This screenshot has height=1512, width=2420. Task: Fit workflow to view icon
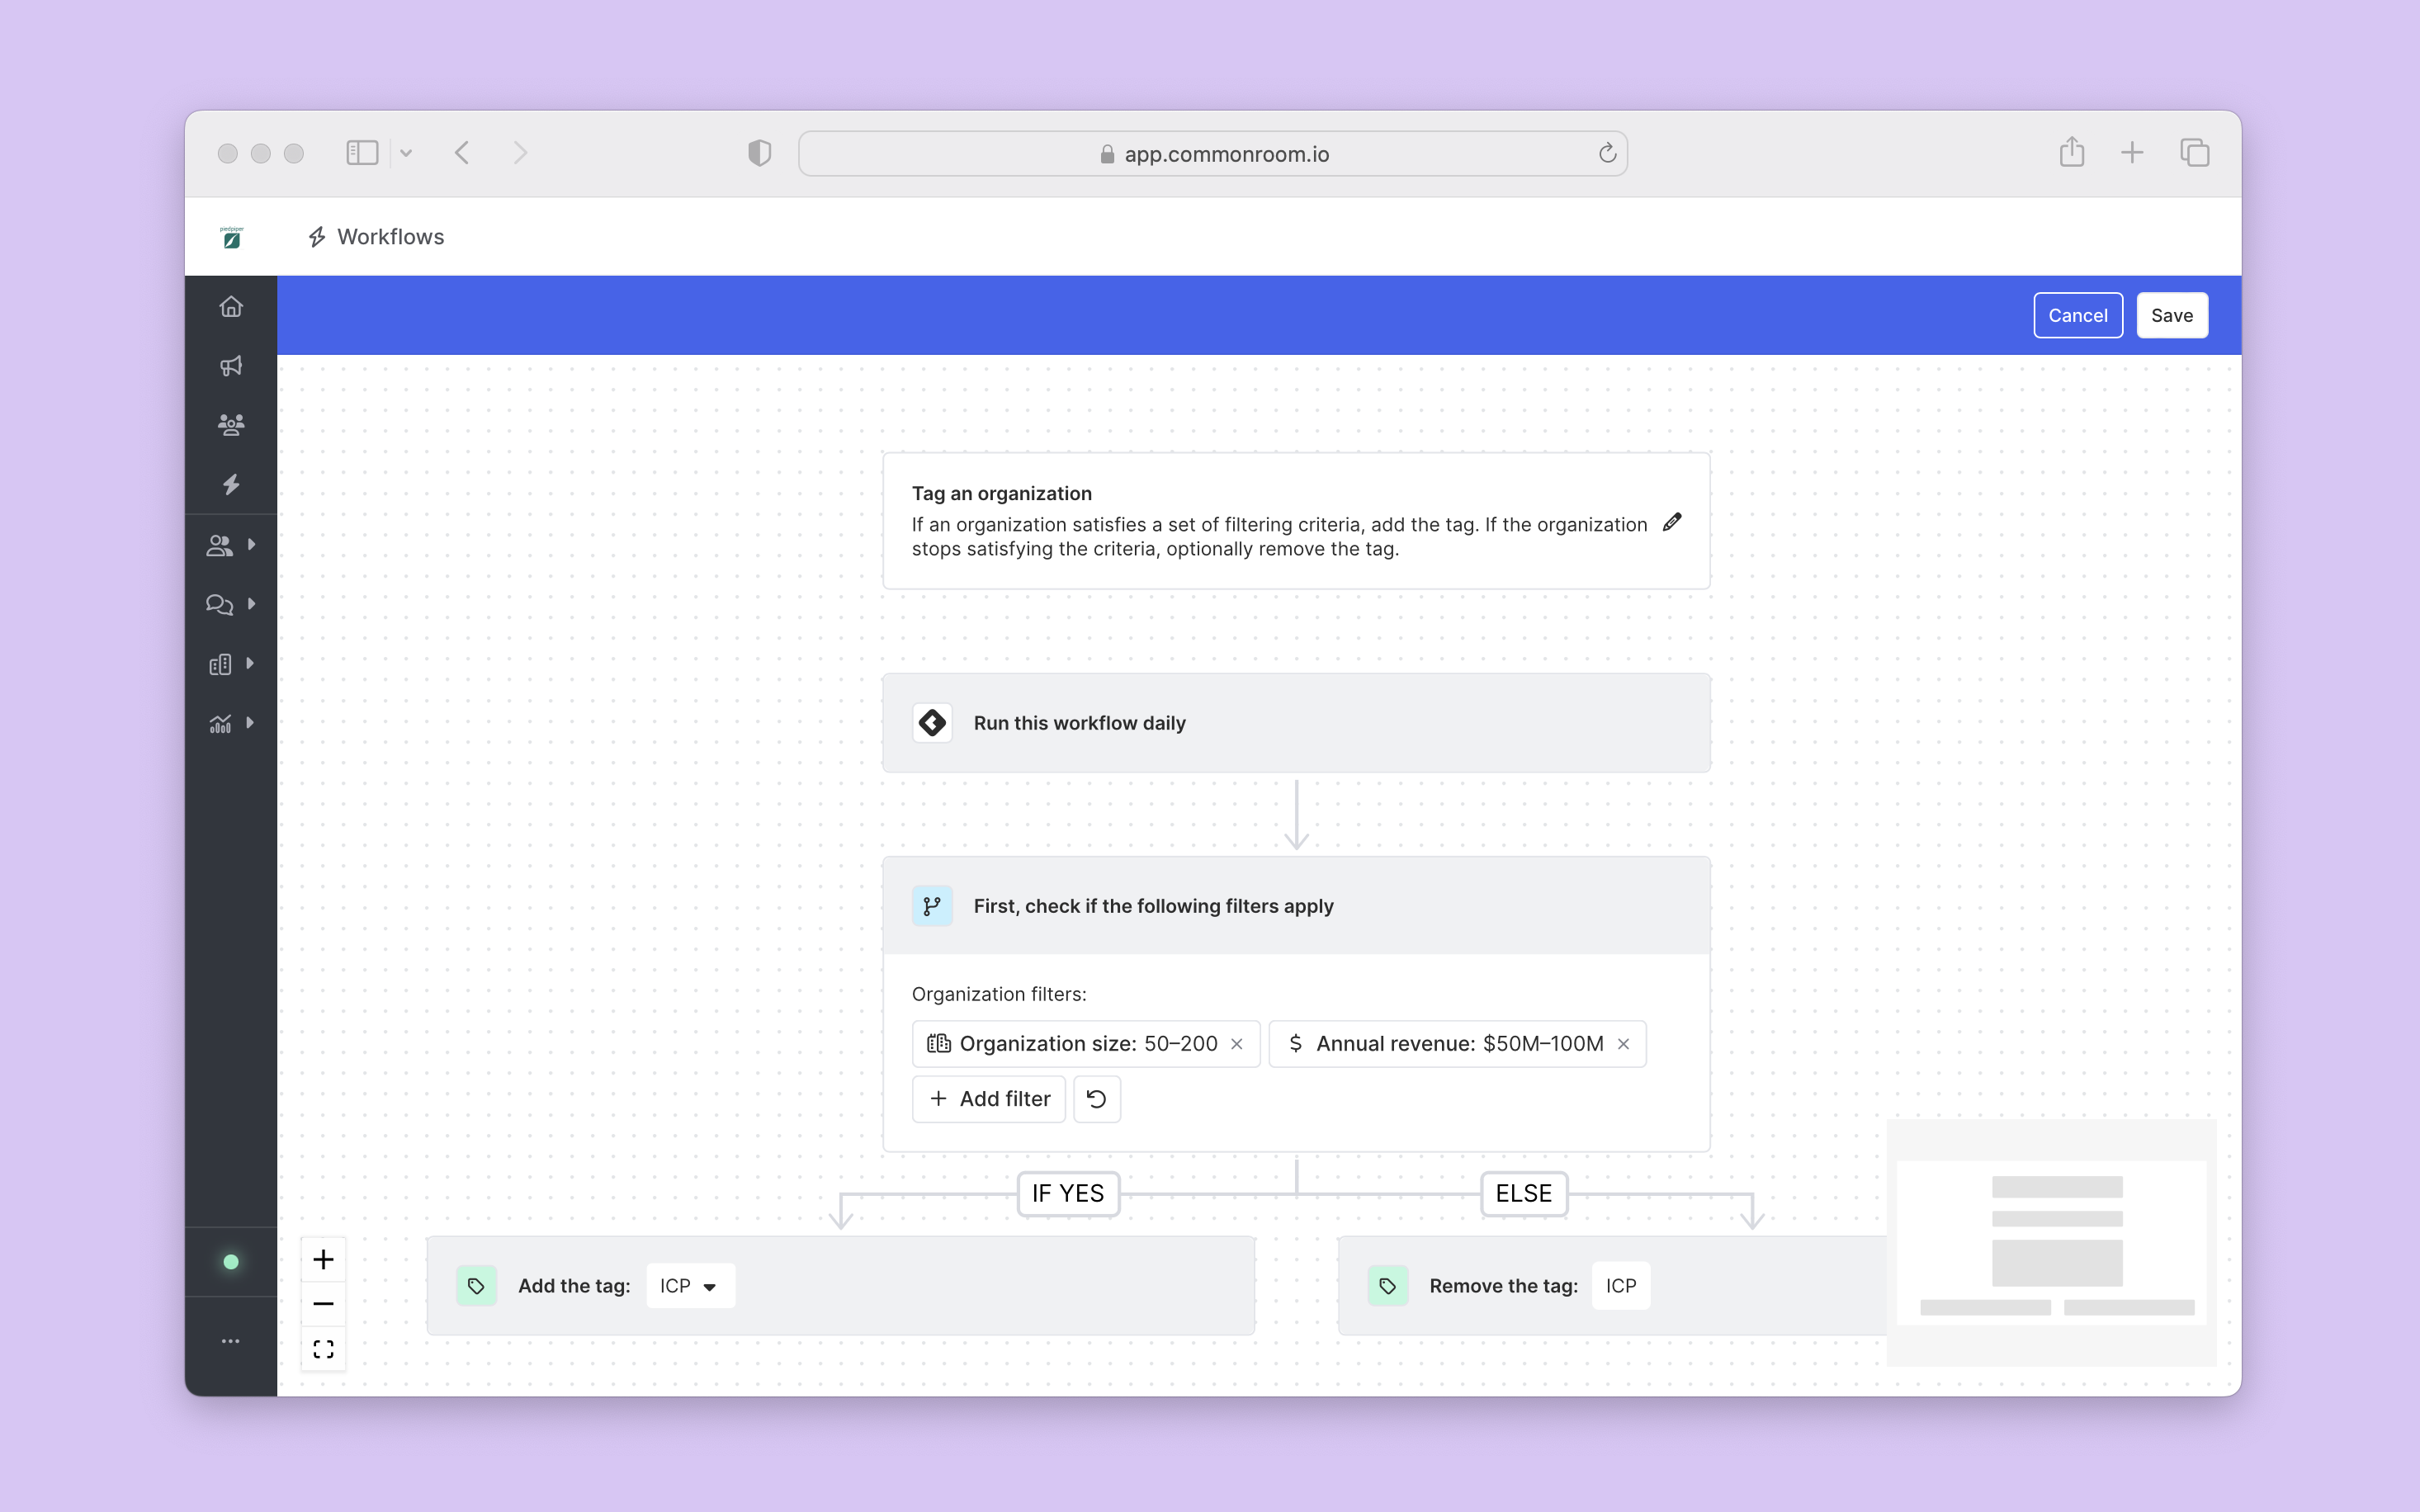(x=323, y=1349)
